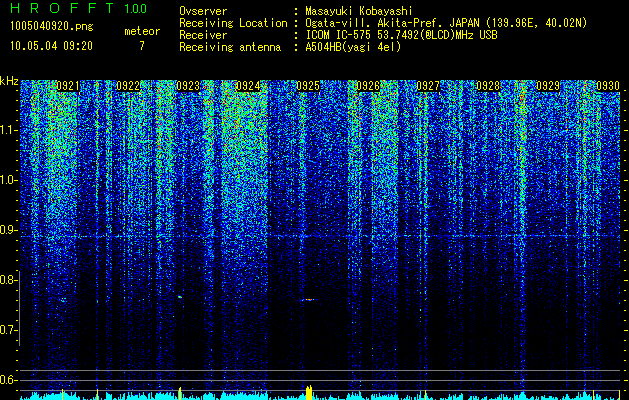Viewport: 629px width, 400px height.
Task: Click the 0926 time label
Action: [368, 86]
